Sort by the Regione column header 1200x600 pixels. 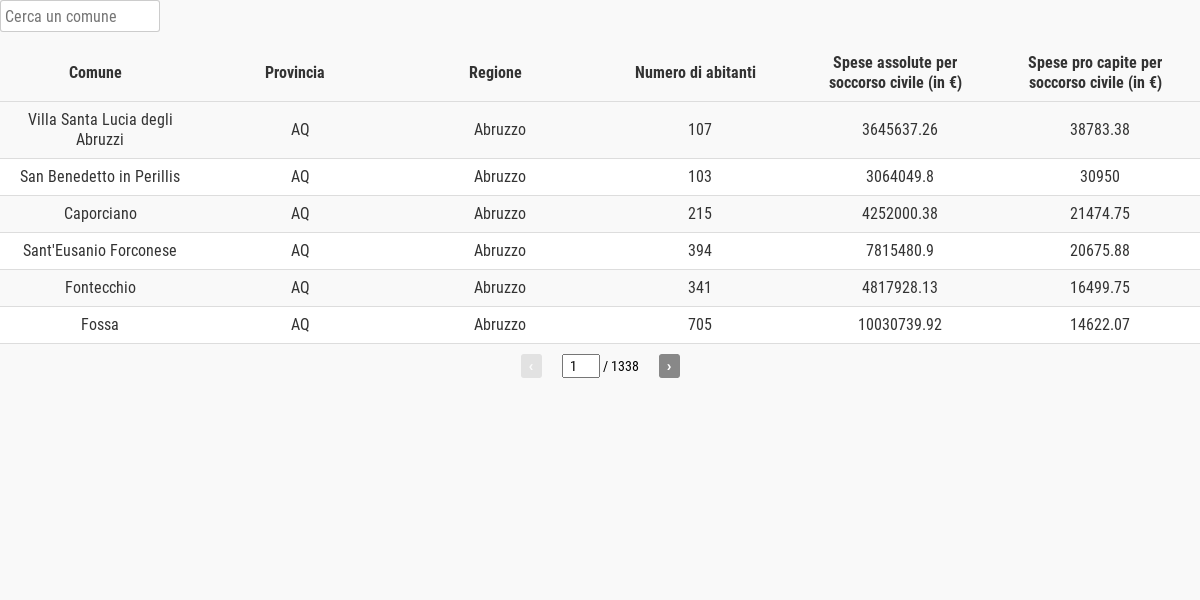(495, 72)
